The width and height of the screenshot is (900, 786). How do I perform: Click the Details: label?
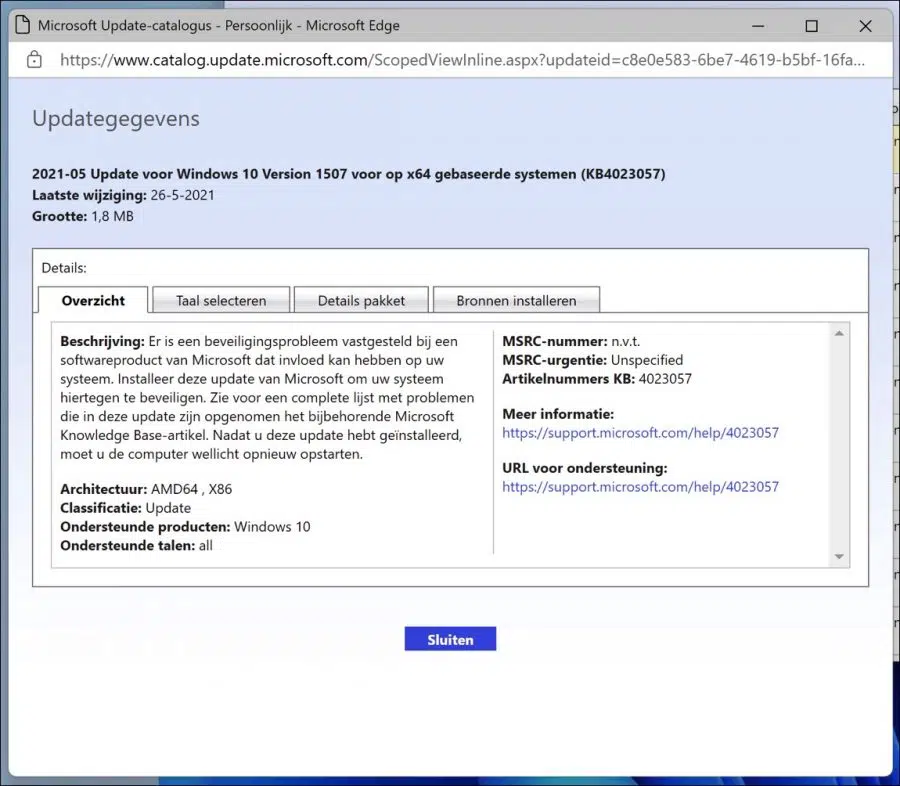tap(64, 268)
